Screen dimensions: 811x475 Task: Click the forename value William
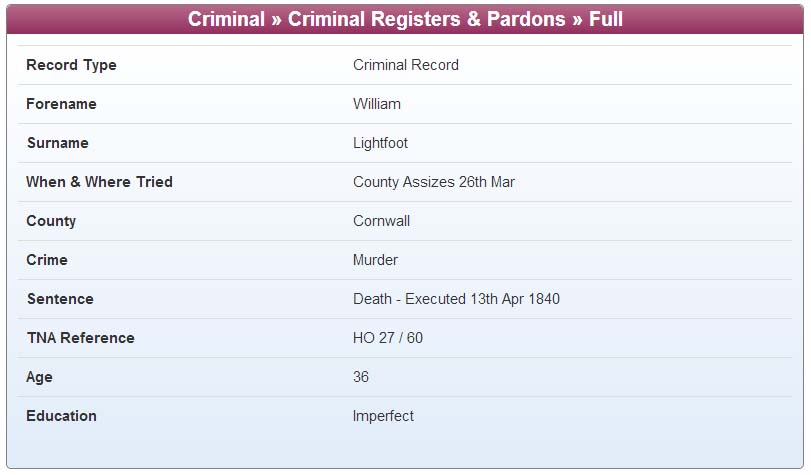pyautogui.click(x=377, y=104)
